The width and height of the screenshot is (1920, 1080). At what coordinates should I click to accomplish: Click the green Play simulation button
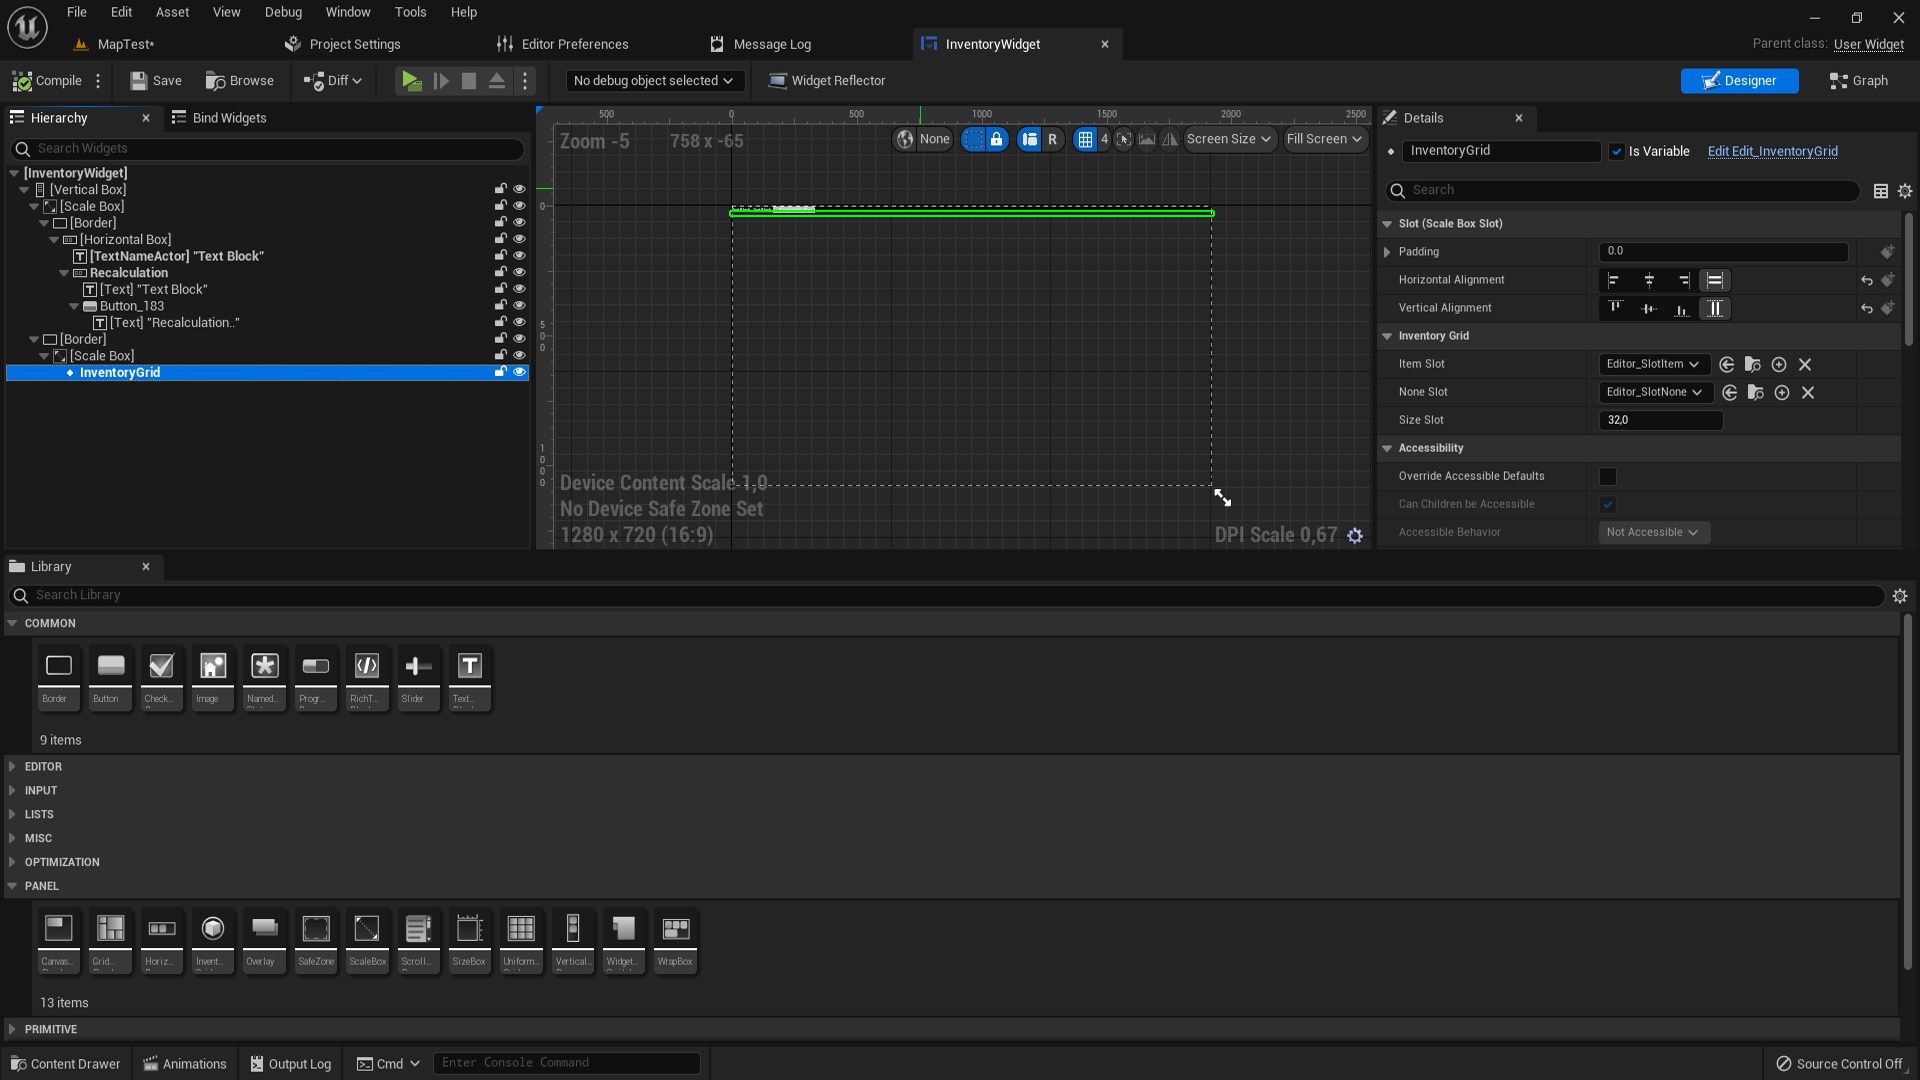pyautogui.click(x=411, y=81)
